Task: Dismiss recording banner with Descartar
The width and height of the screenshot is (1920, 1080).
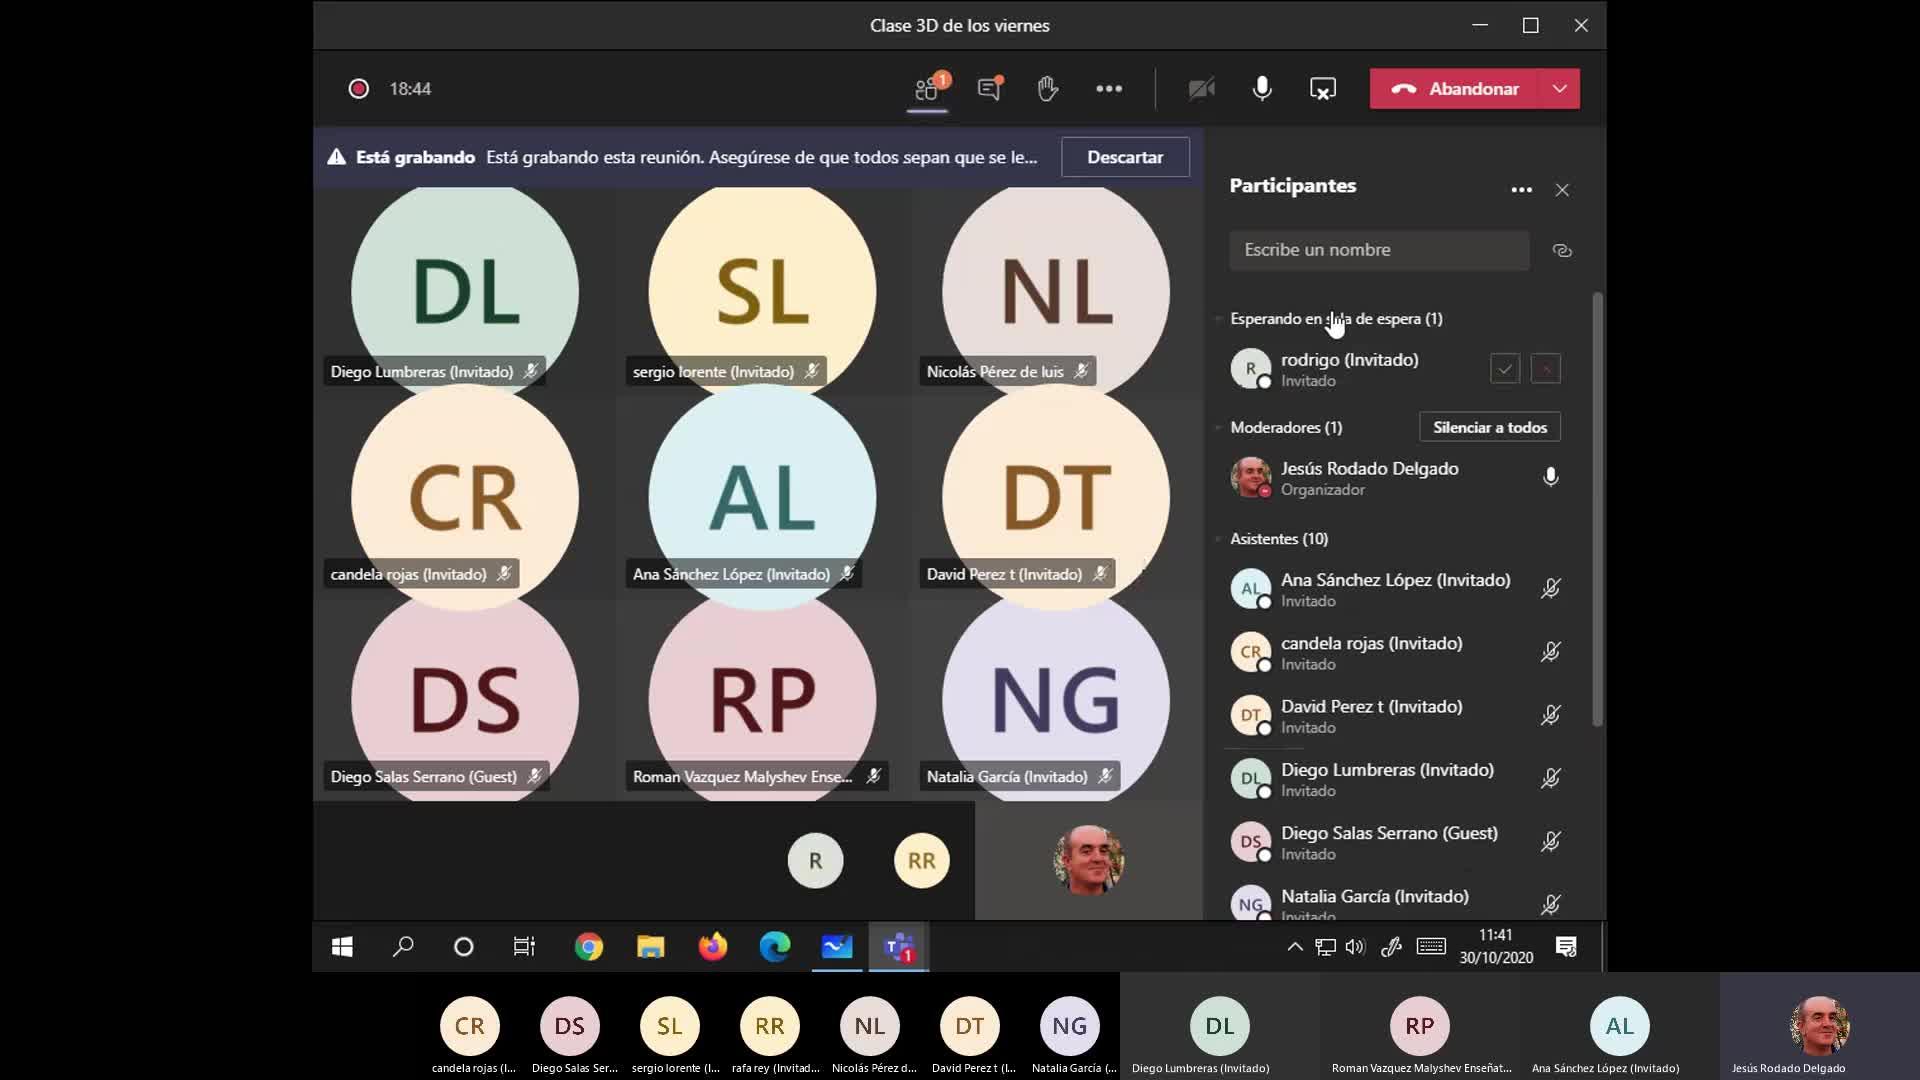Action: coord(1124,157)
